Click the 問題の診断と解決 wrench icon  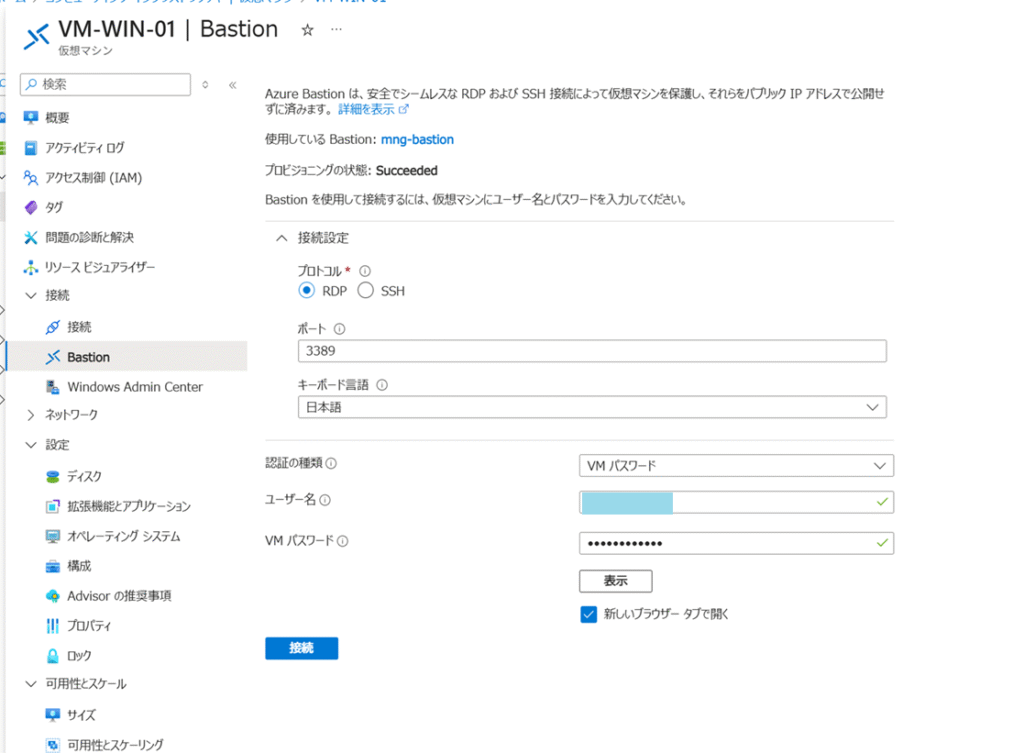[31, 238]
